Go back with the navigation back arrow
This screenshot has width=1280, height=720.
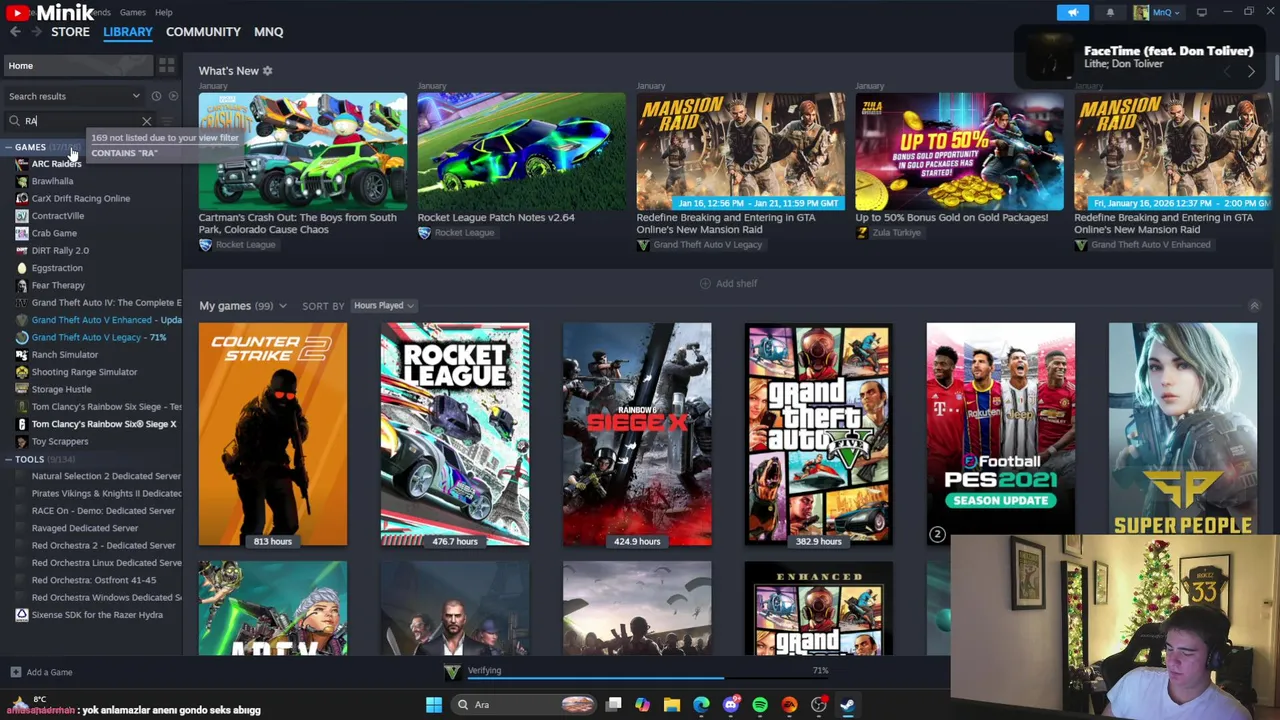point(15,32)
